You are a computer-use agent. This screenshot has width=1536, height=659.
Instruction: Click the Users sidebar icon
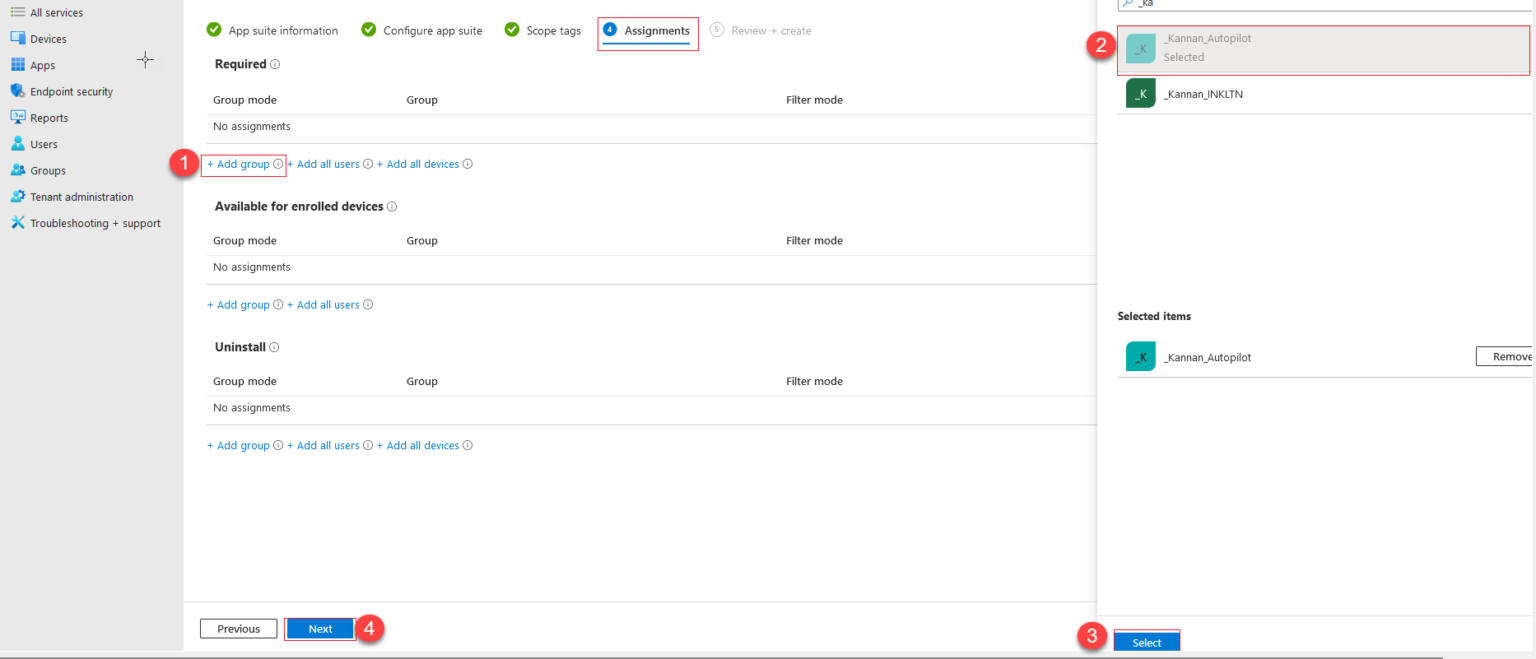(18, 144)
